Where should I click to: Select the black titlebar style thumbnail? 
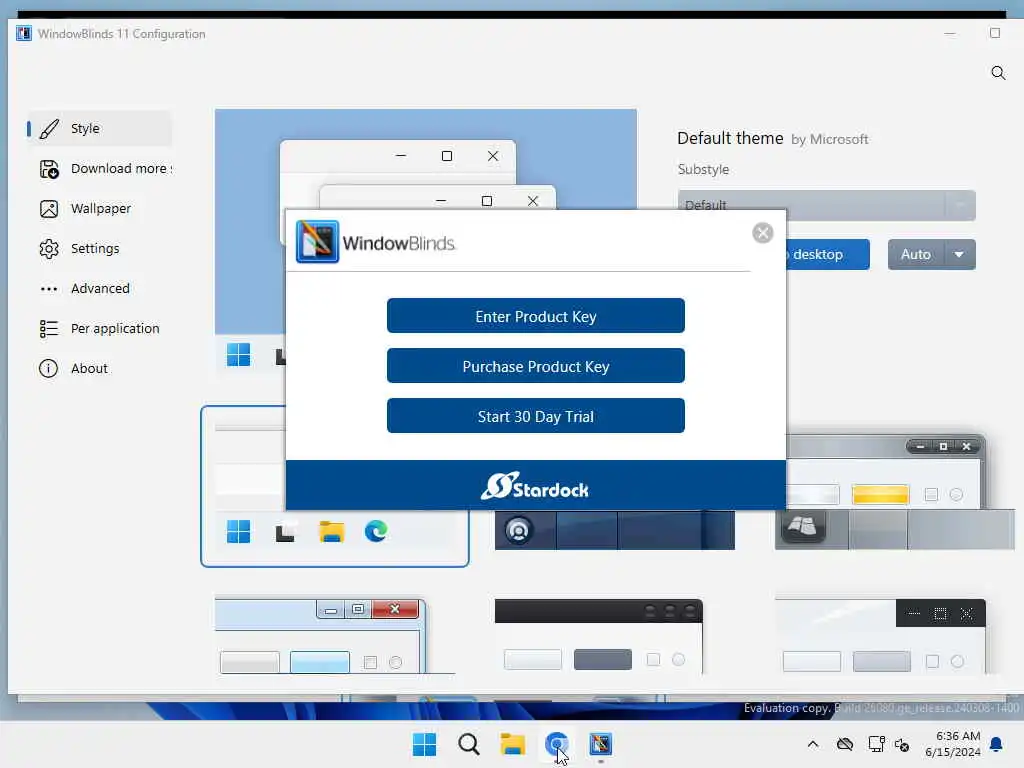click(599, 636)
